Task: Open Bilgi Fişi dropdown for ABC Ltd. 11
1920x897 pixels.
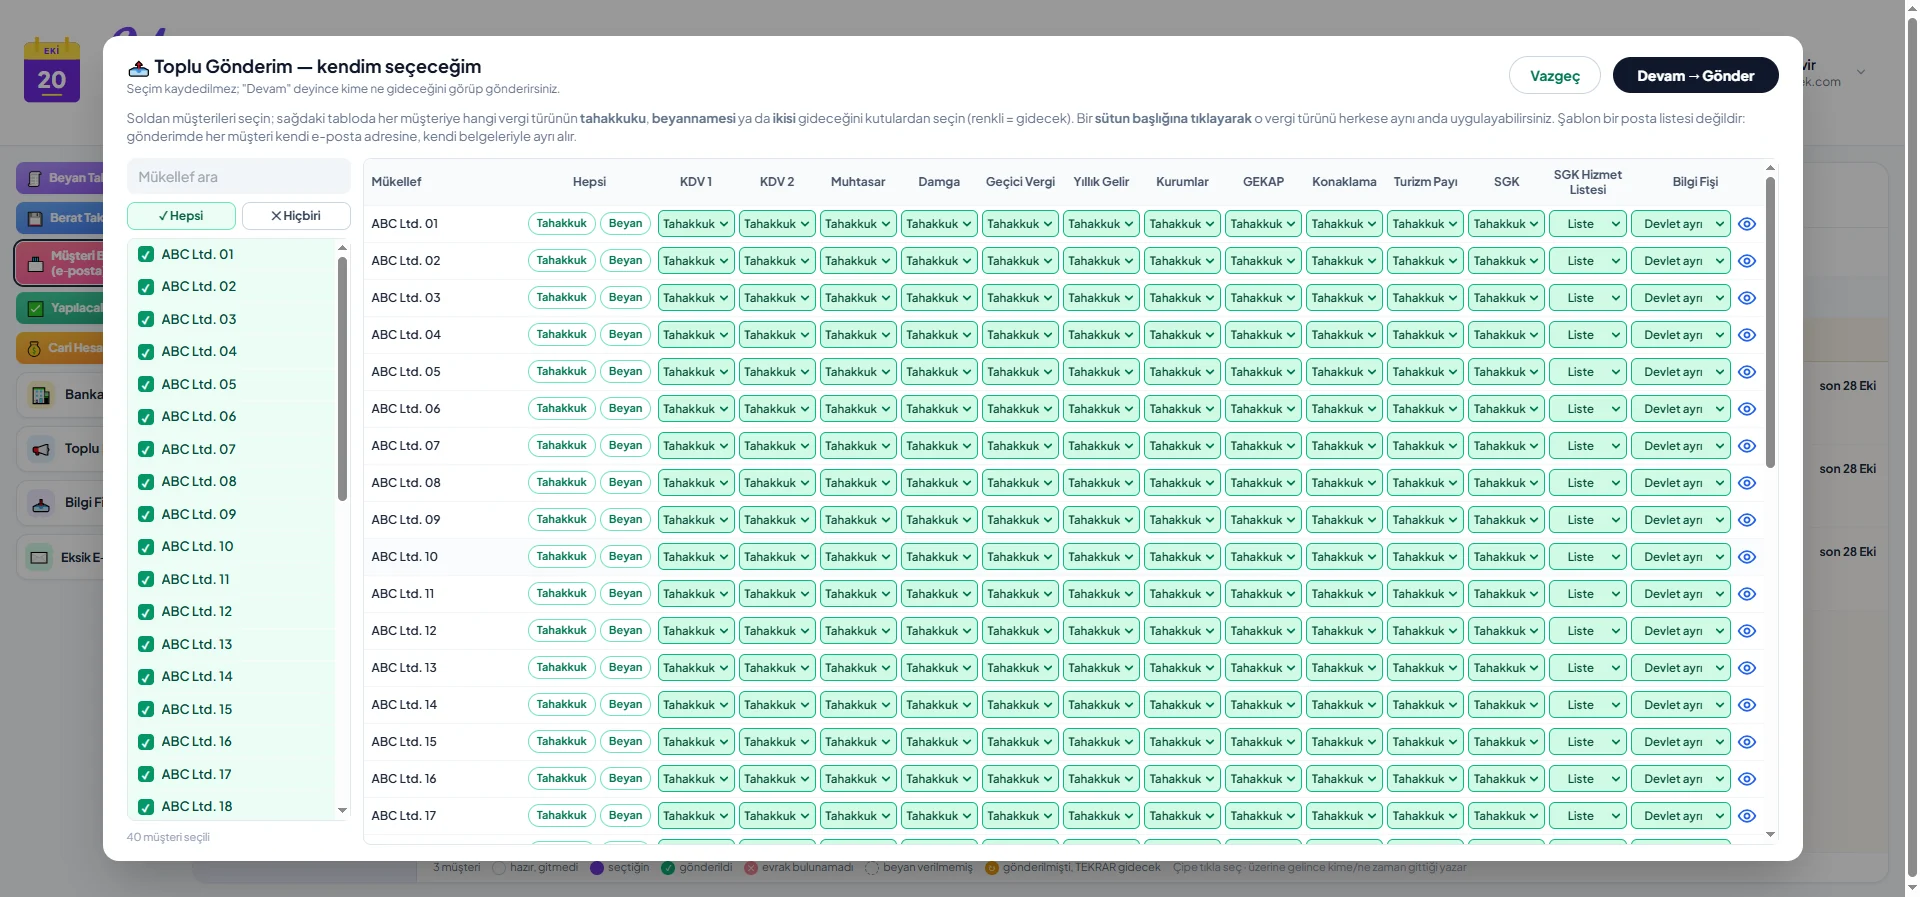Action: click(x=1680, y=594)
